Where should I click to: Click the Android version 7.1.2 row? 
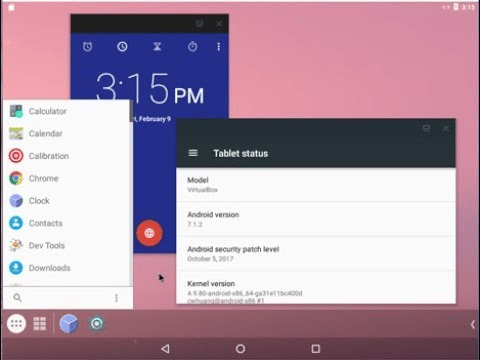tap(316, 219)
